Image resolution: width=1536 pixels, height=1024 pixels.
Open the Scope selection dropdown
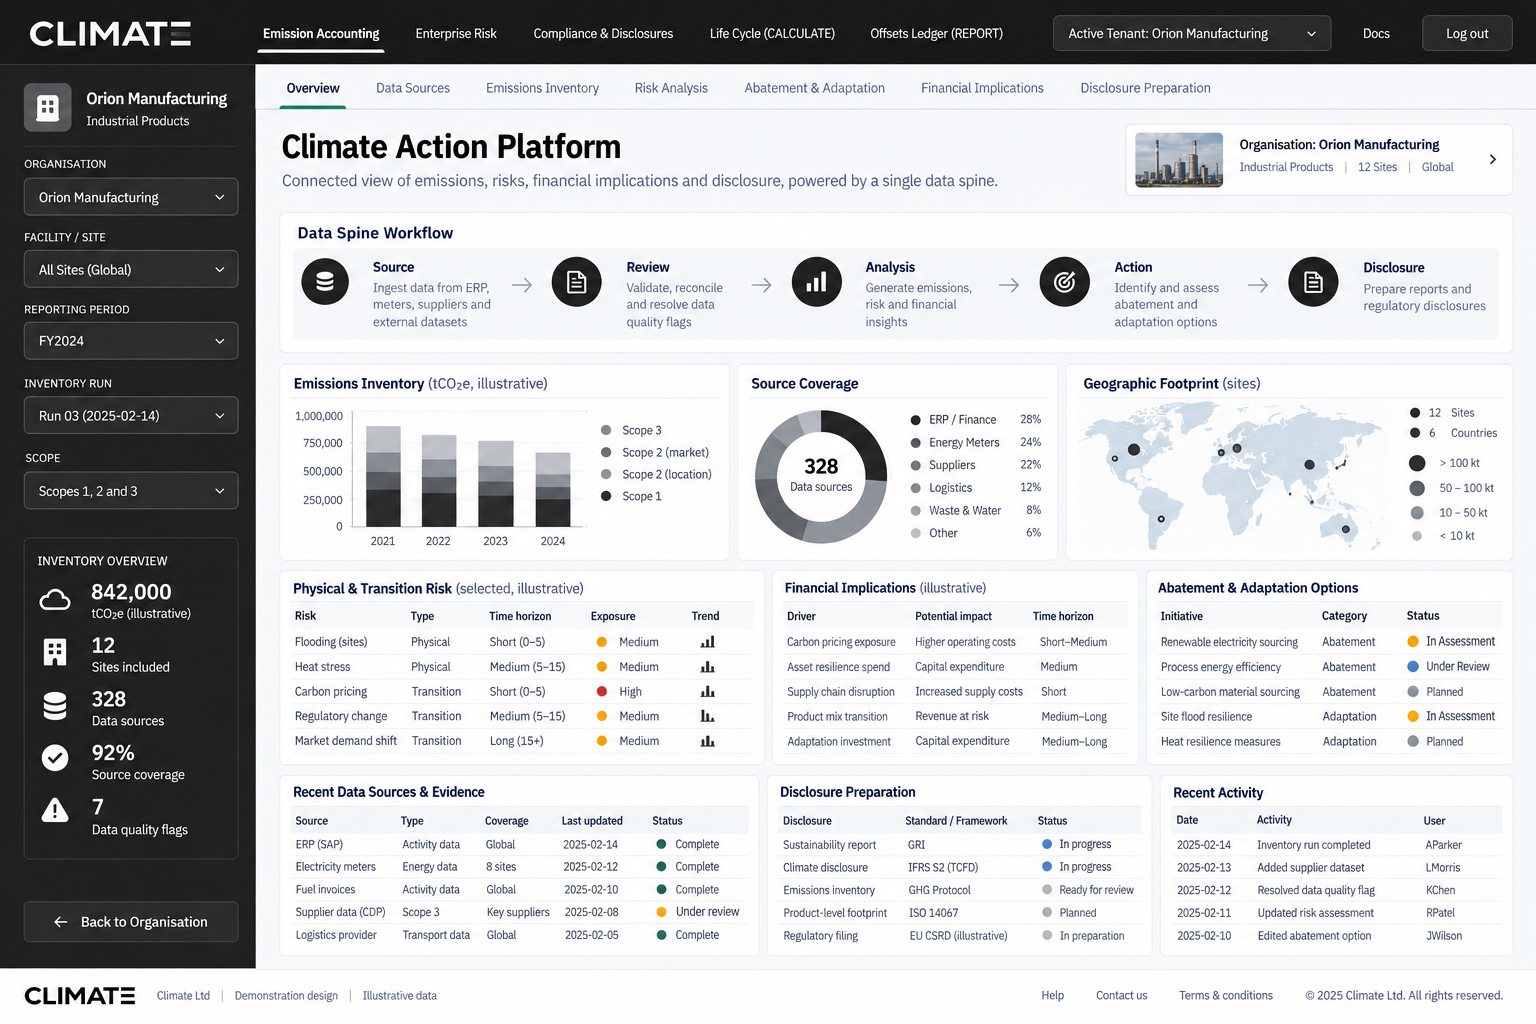[131, 491]
